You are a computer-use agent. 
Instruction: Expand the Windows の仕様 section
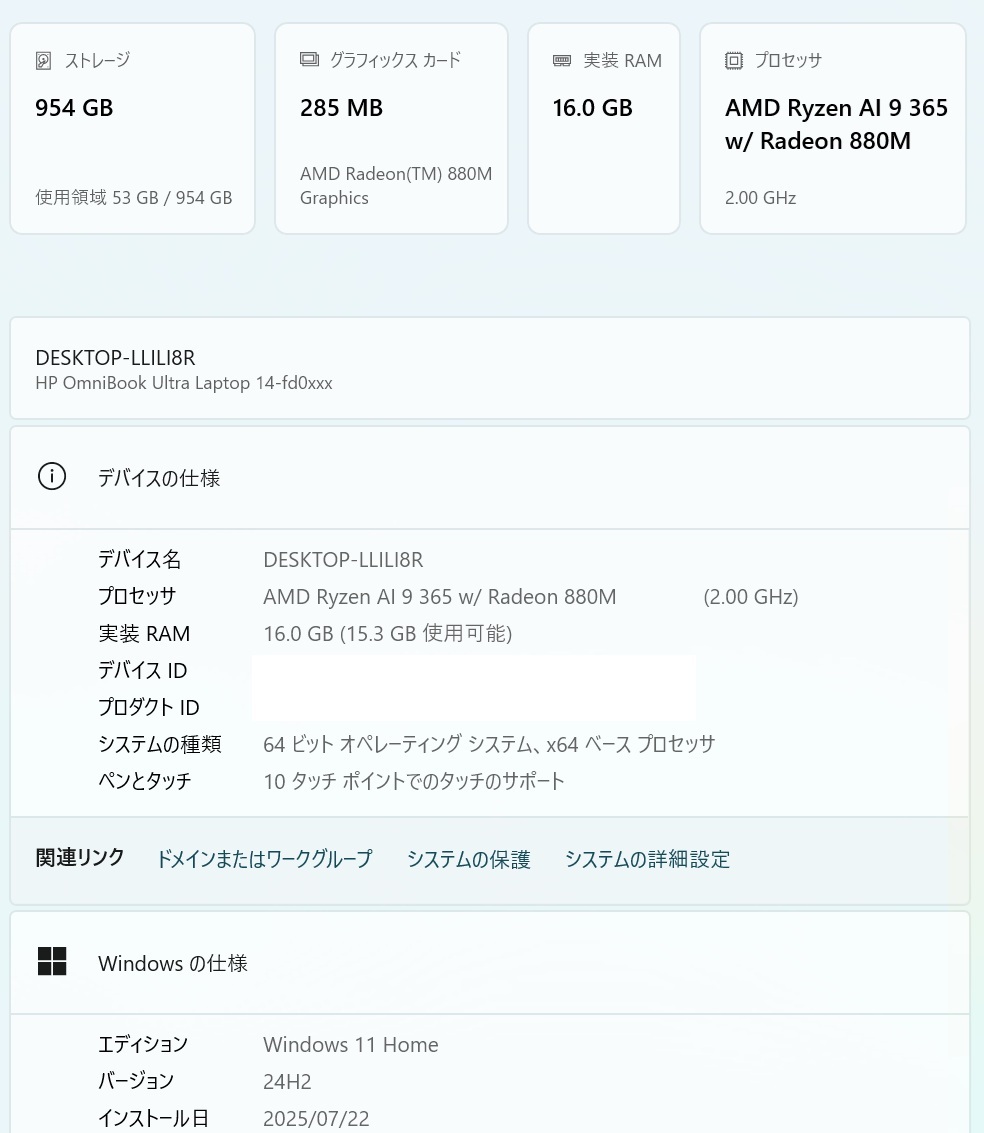(172, 963)
